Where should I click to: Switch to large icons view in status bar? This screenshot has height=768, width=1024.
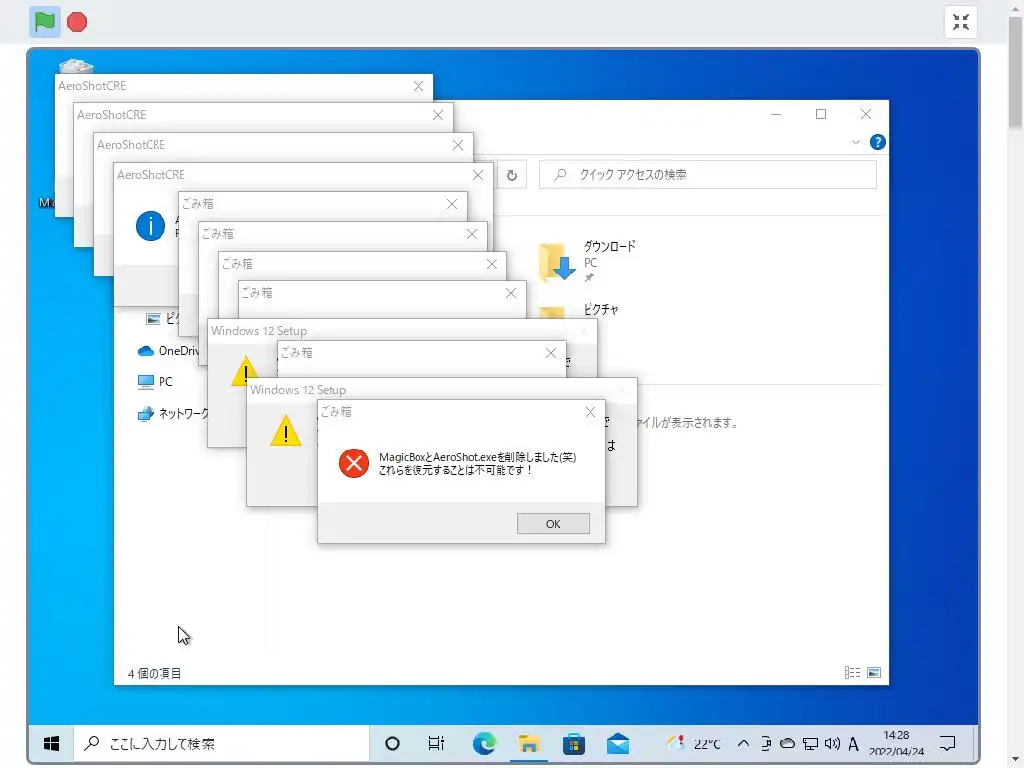[874, 672]
